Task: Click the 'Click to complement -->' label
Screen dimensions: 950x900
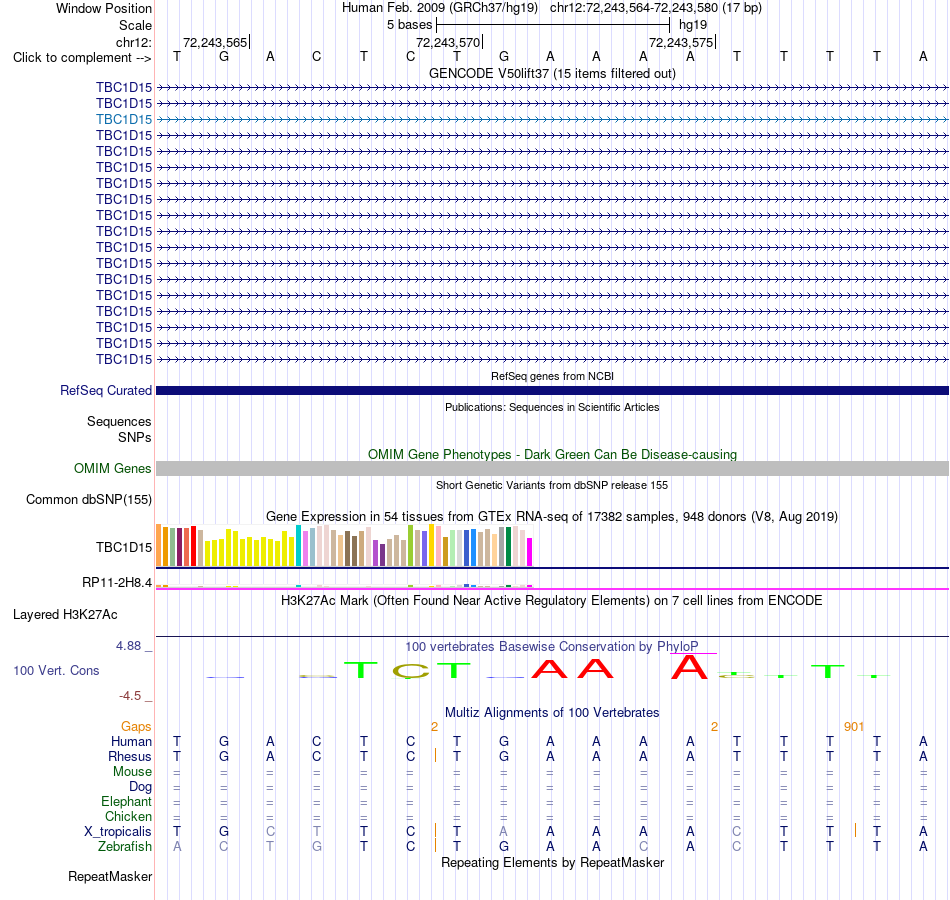Action: point(82,58)
